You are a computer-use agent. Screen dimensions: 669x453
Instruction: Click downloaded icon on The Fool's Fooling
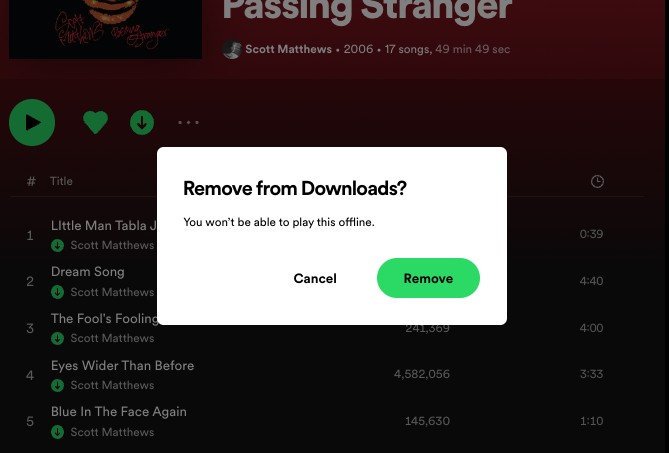[x=58, y=338]
